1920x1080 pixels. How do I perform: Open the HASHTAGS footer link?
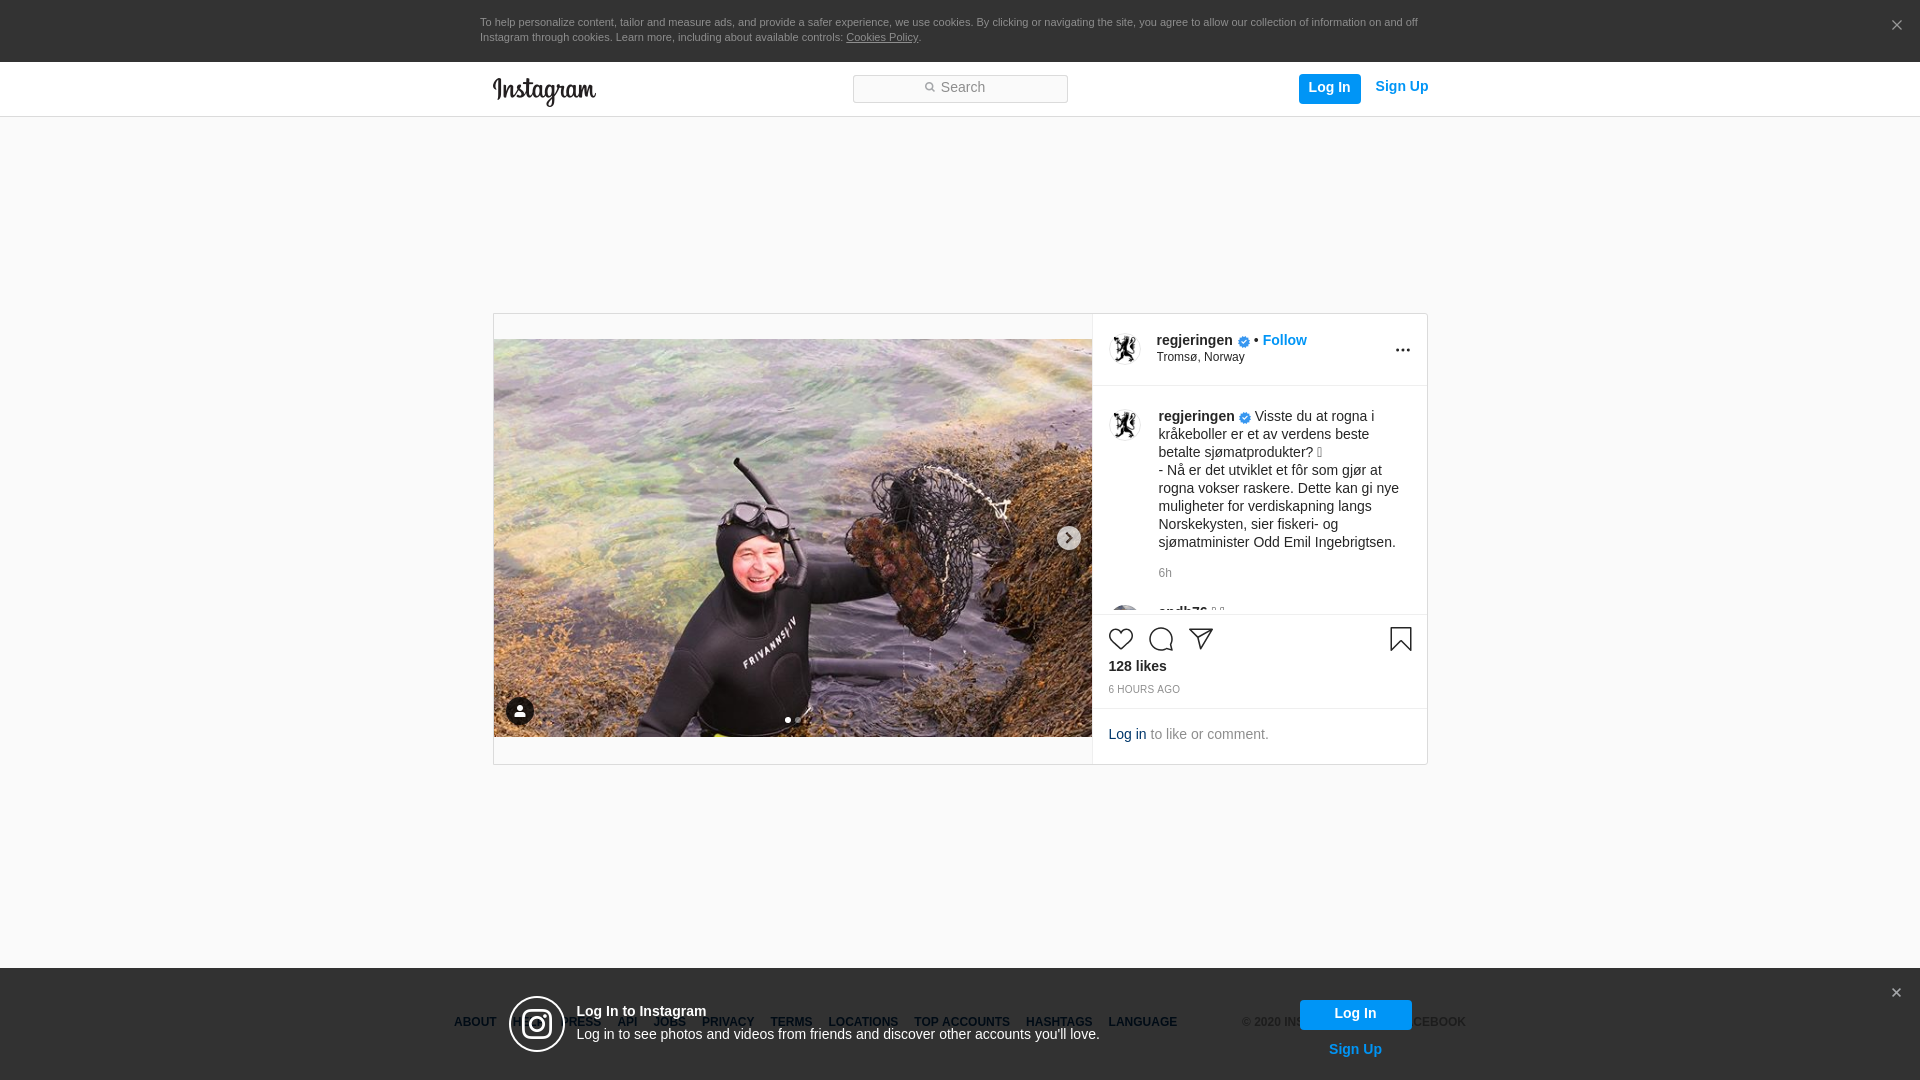point(1059,1022)
